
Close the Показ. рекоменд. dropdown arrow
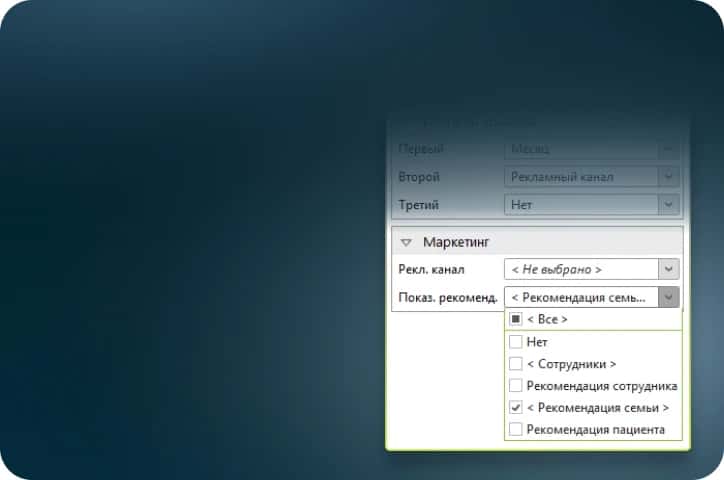(669, 297)
